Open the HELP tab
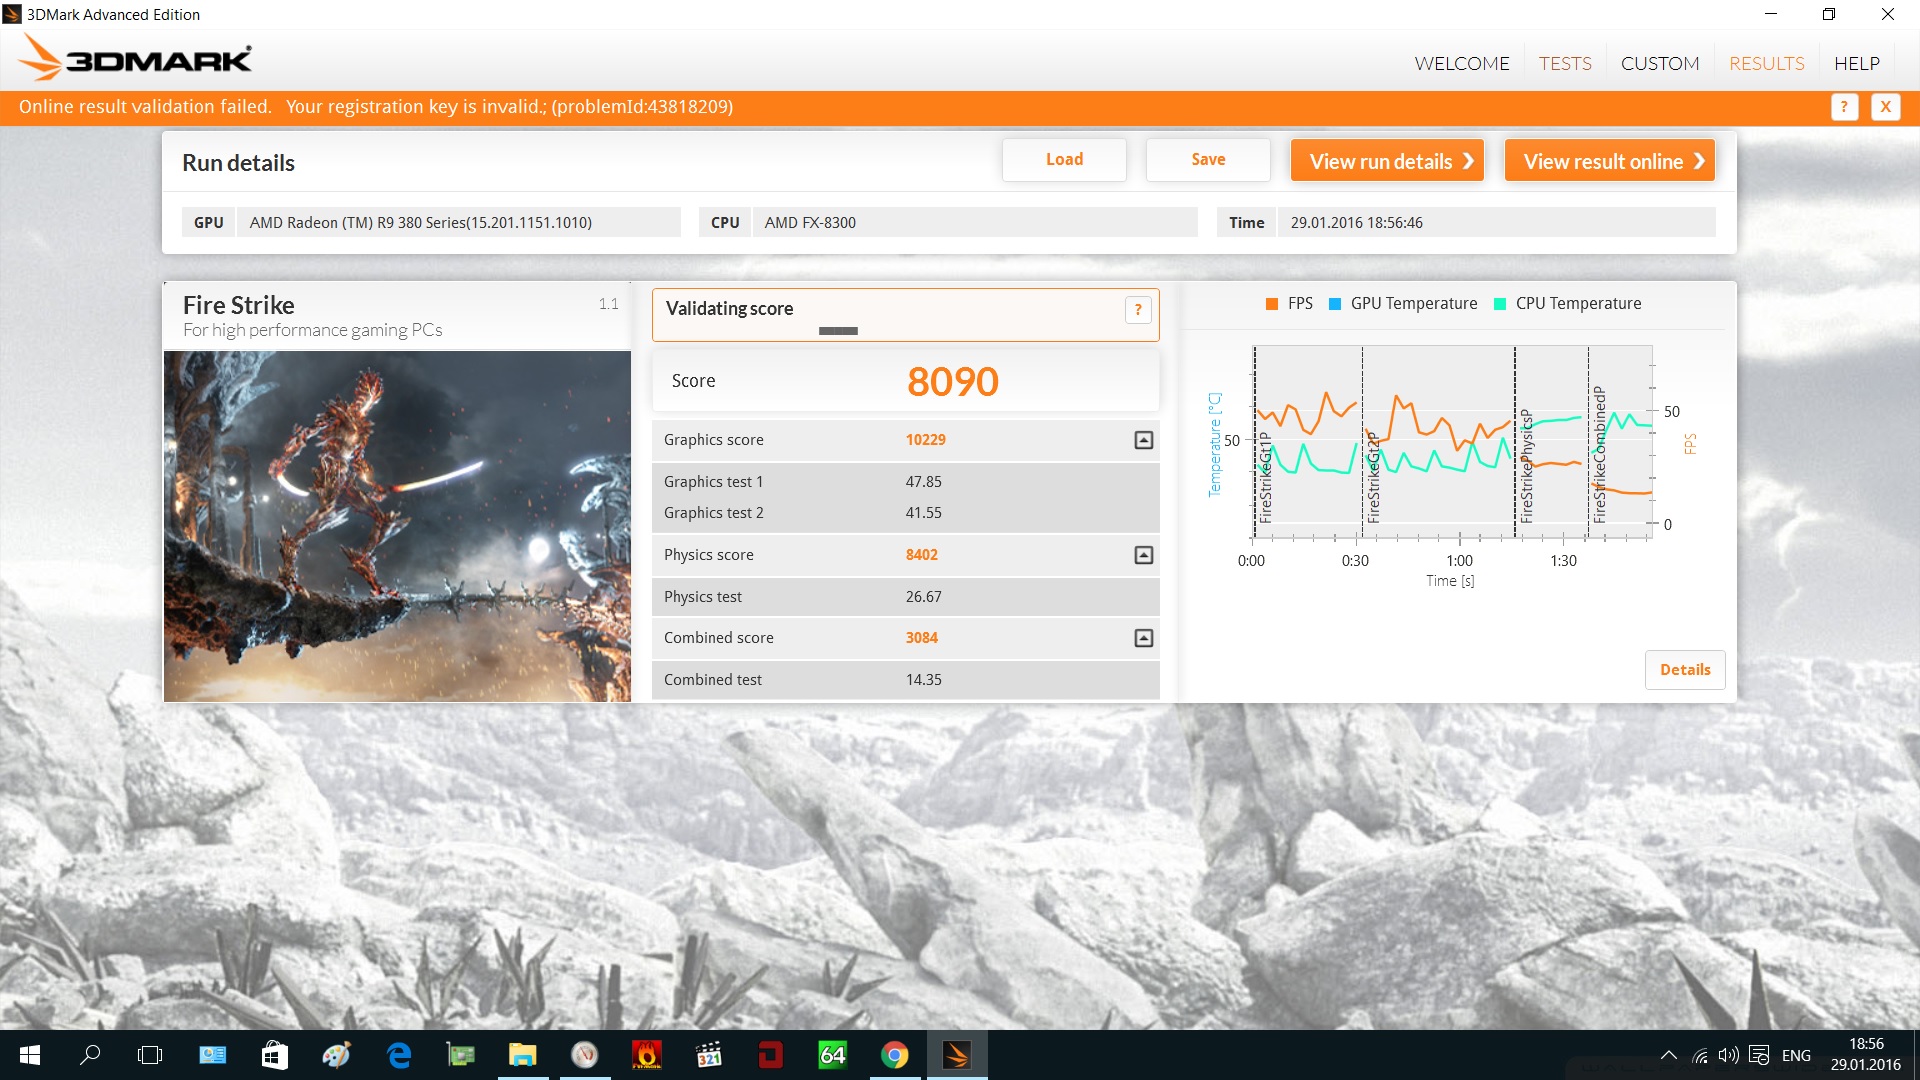The height and width of the screenshot is (1080, 1920). (1856, 63)
